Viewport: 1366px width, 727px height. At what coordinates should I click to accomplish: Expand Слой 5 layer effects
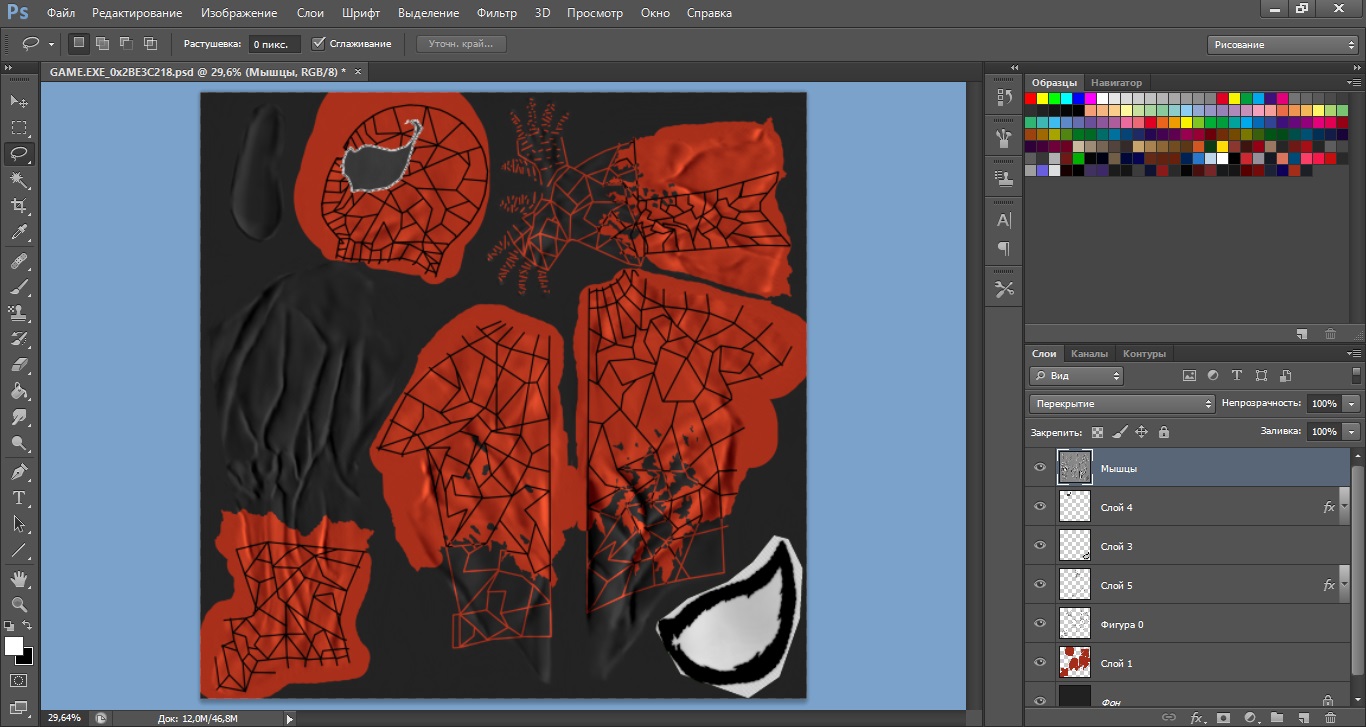pos(1345,585)
